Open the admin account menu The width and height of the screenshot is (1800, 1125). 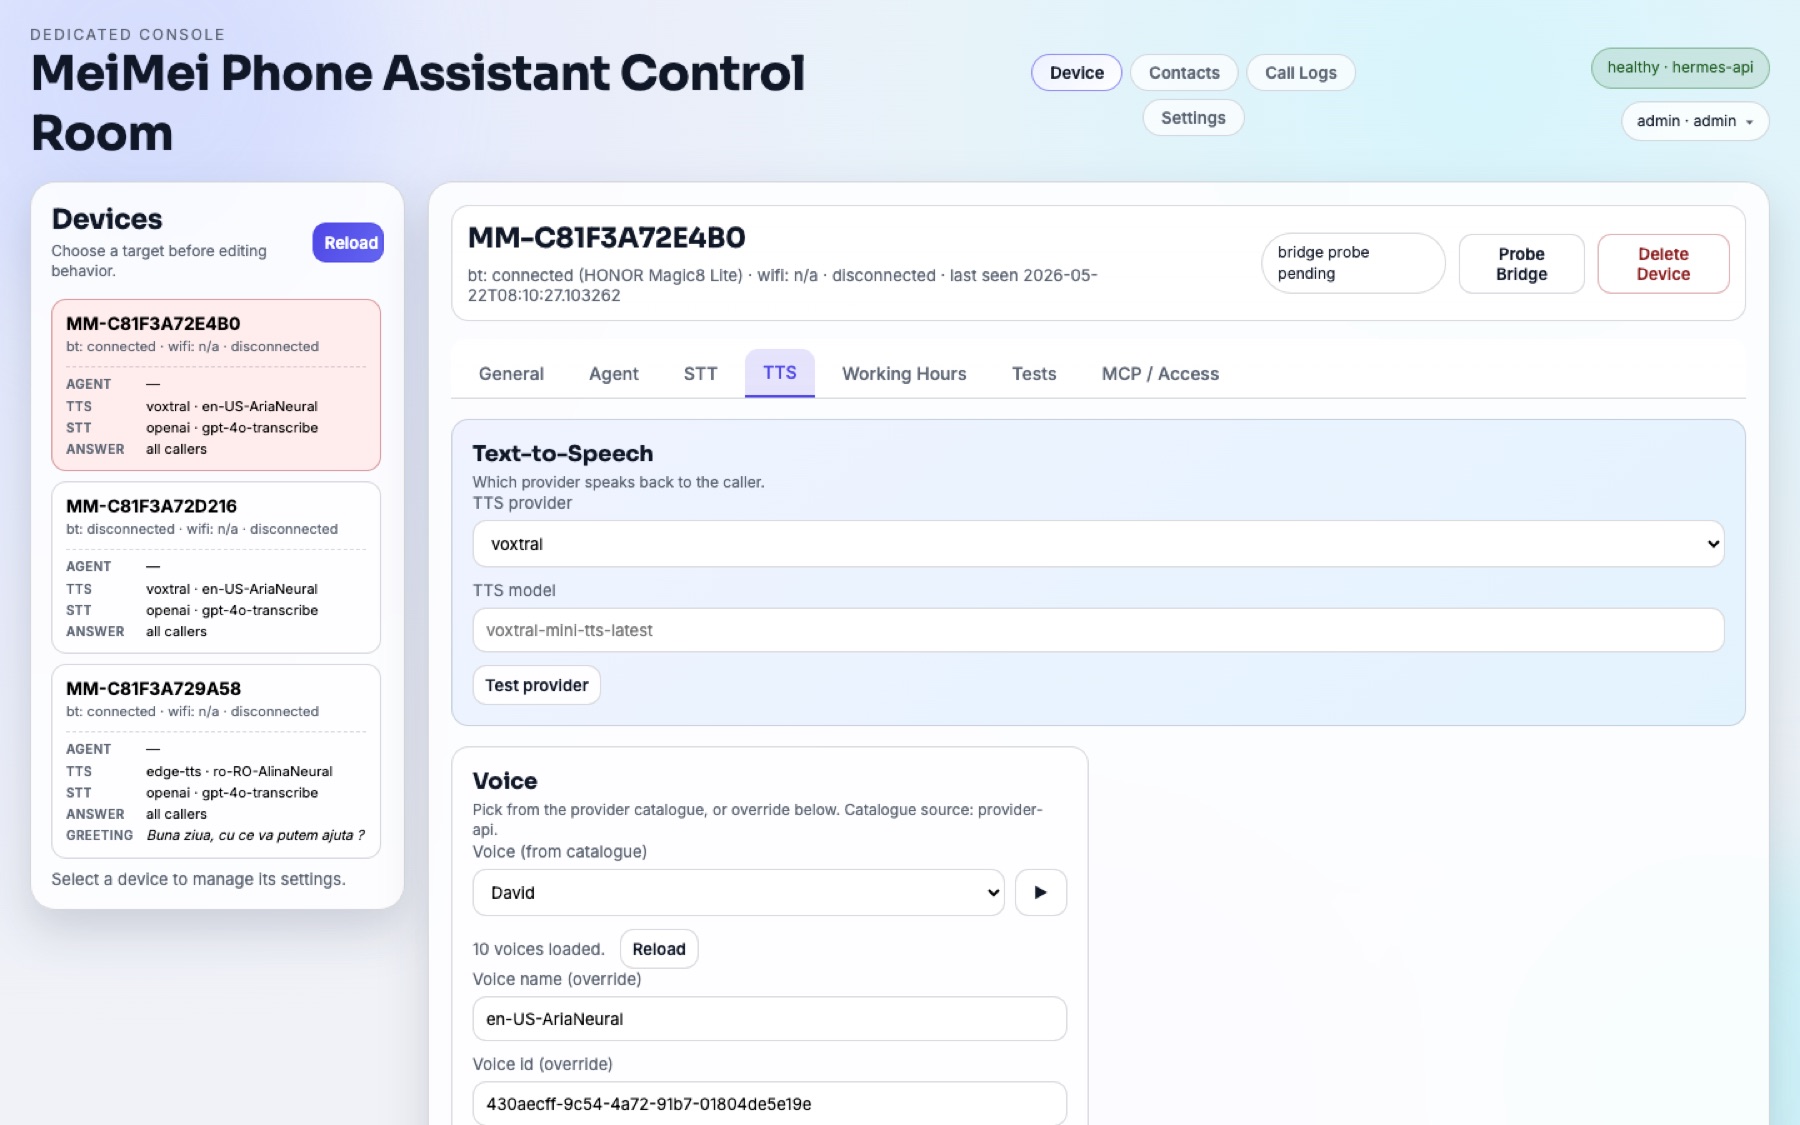pyautogui.click(x=1695, y=121)
